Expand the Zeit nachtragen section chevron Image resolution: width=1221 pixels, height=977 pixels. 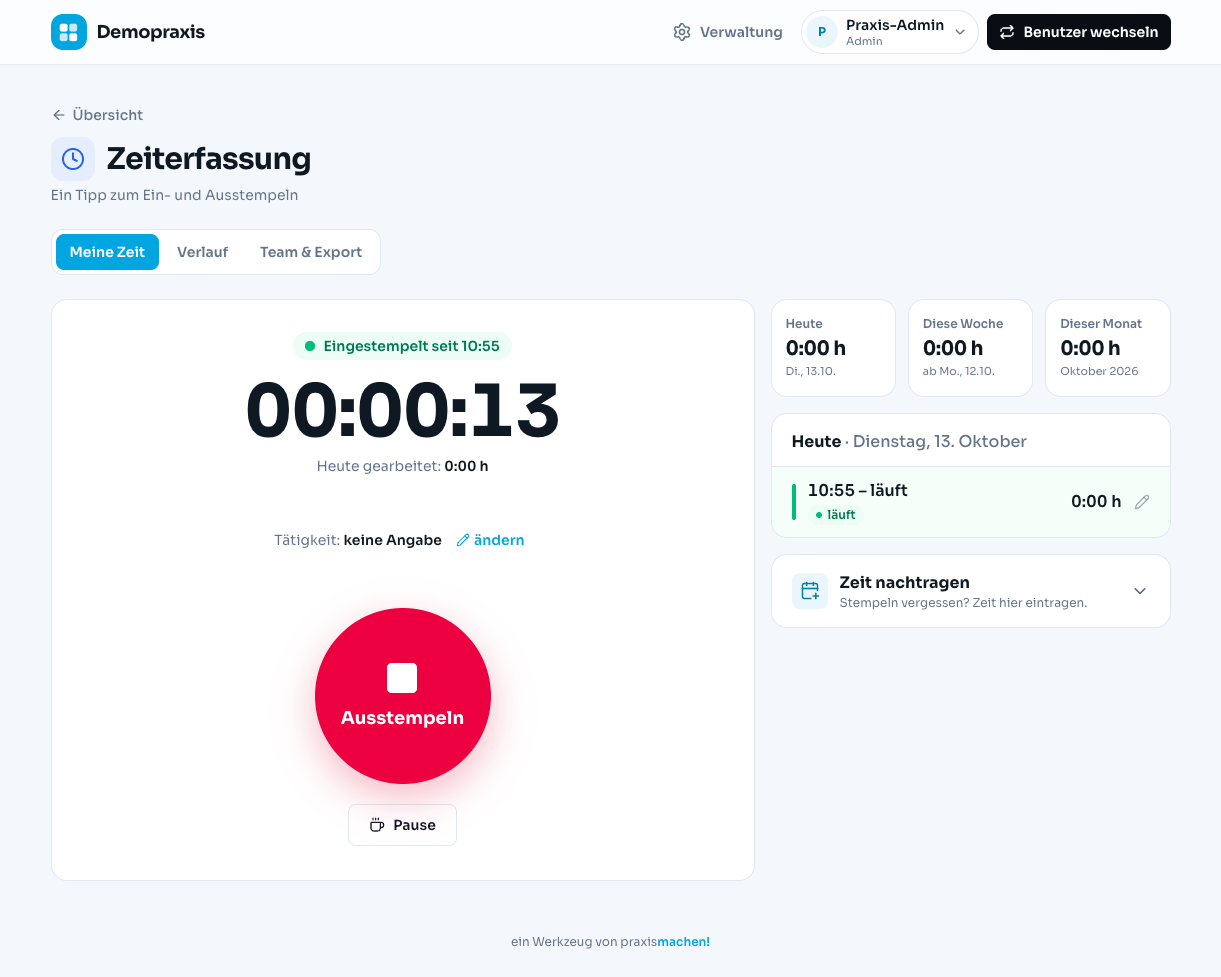(x=1140, y=591)
